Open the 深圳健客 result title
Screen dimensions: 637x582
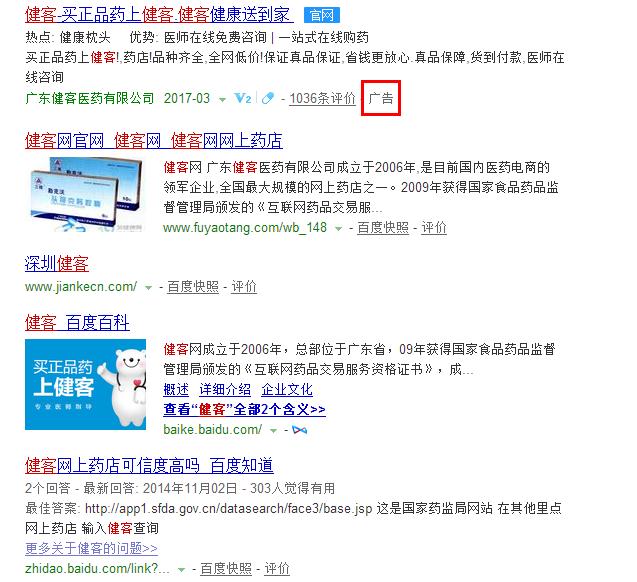point(56,264)
